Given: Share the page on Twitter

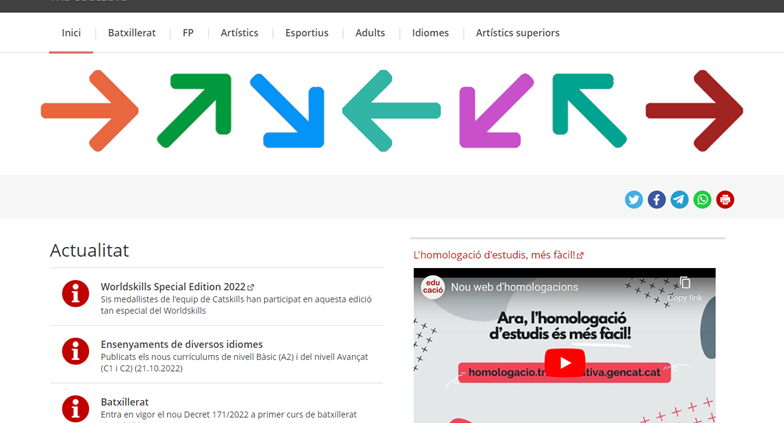Looking at the screenshot, I should [634, 200].
